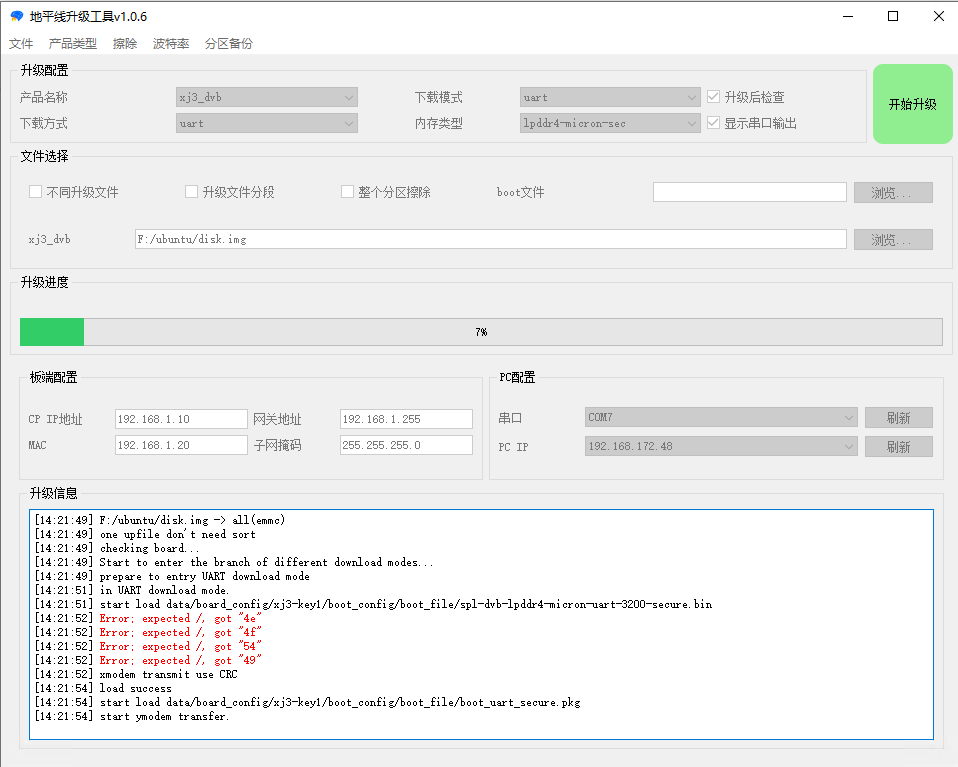
Task: Open the 分区备份 menu
Action: click(229, 44)
